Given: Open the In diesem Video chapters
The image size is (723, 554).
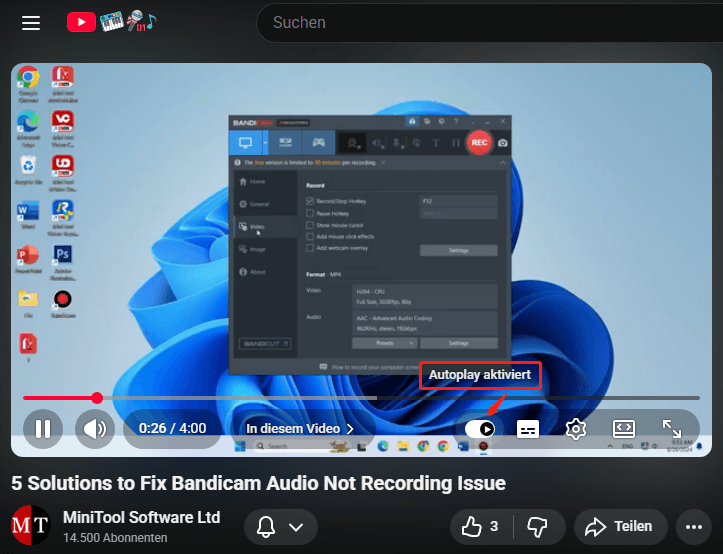Looking at the screenshot, I should (x=300, y=429).
